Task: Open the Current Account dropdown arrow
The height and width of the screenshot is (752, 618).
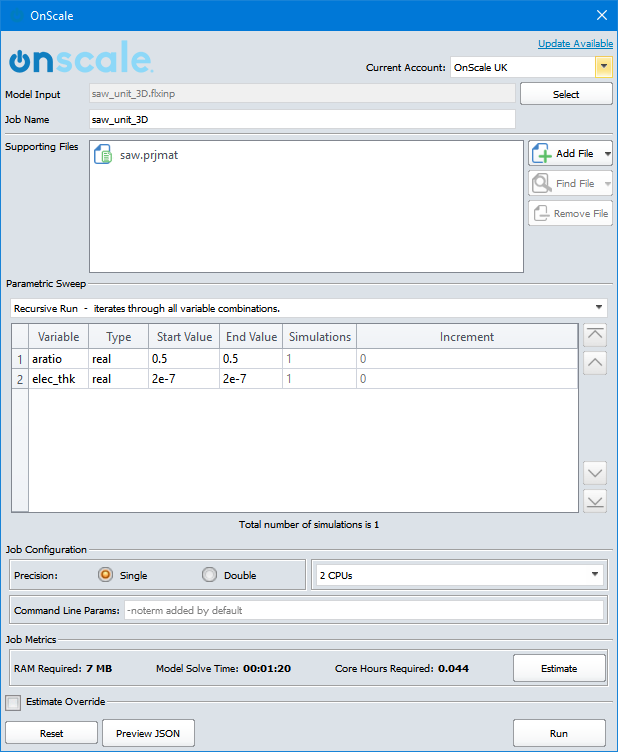Action: (604, 67)
